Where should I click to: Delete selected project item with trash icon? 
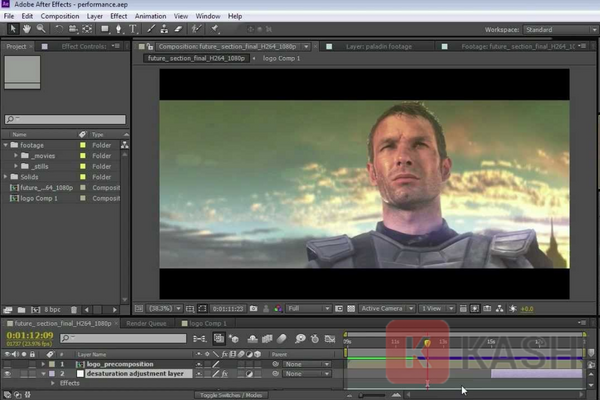pyautogui.click(x=74, y=310)
